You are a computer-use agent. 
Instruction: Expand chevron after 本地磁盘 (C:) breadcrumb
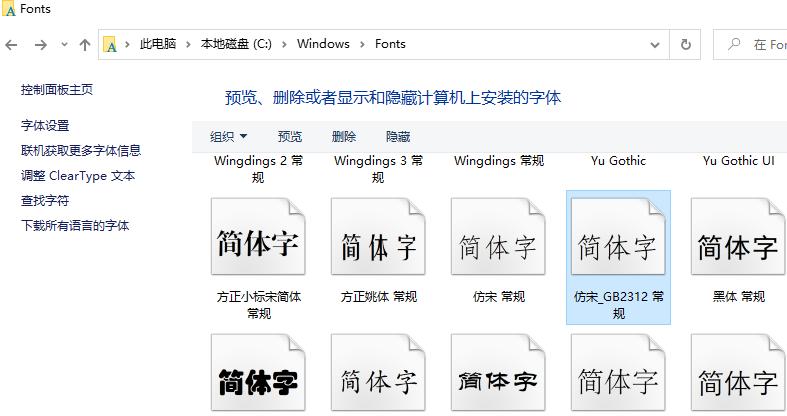284,45
